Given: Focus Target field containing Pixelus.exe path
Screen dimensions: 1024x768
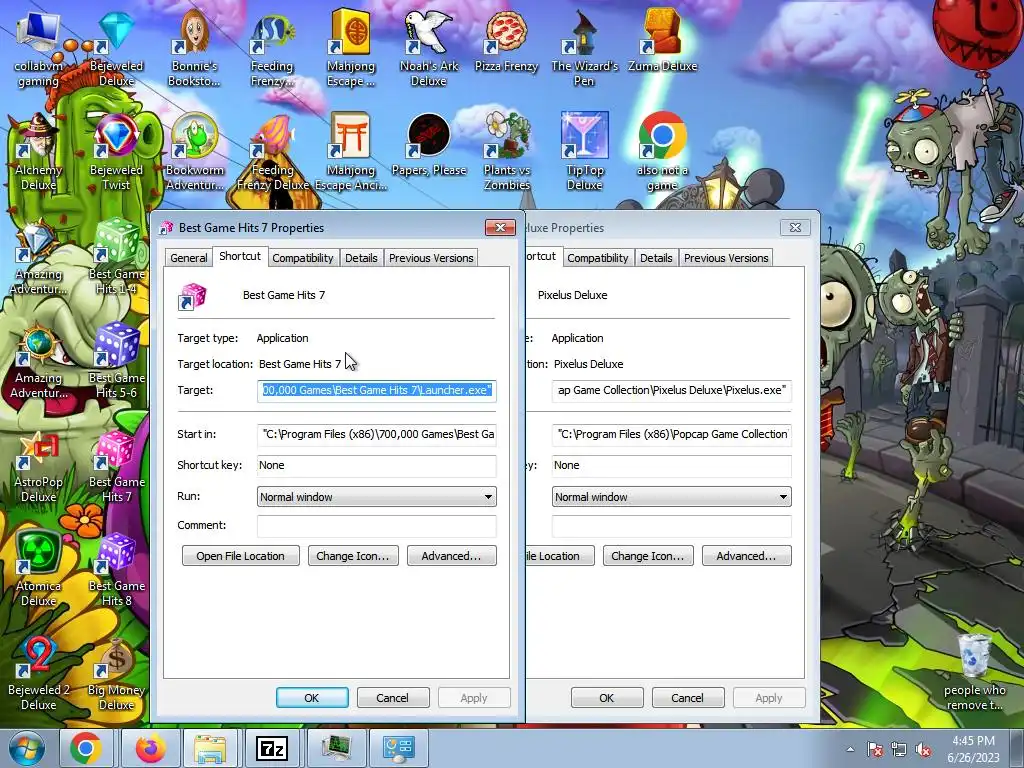Looking at the screenshot, I should click(x=672, y=391).
